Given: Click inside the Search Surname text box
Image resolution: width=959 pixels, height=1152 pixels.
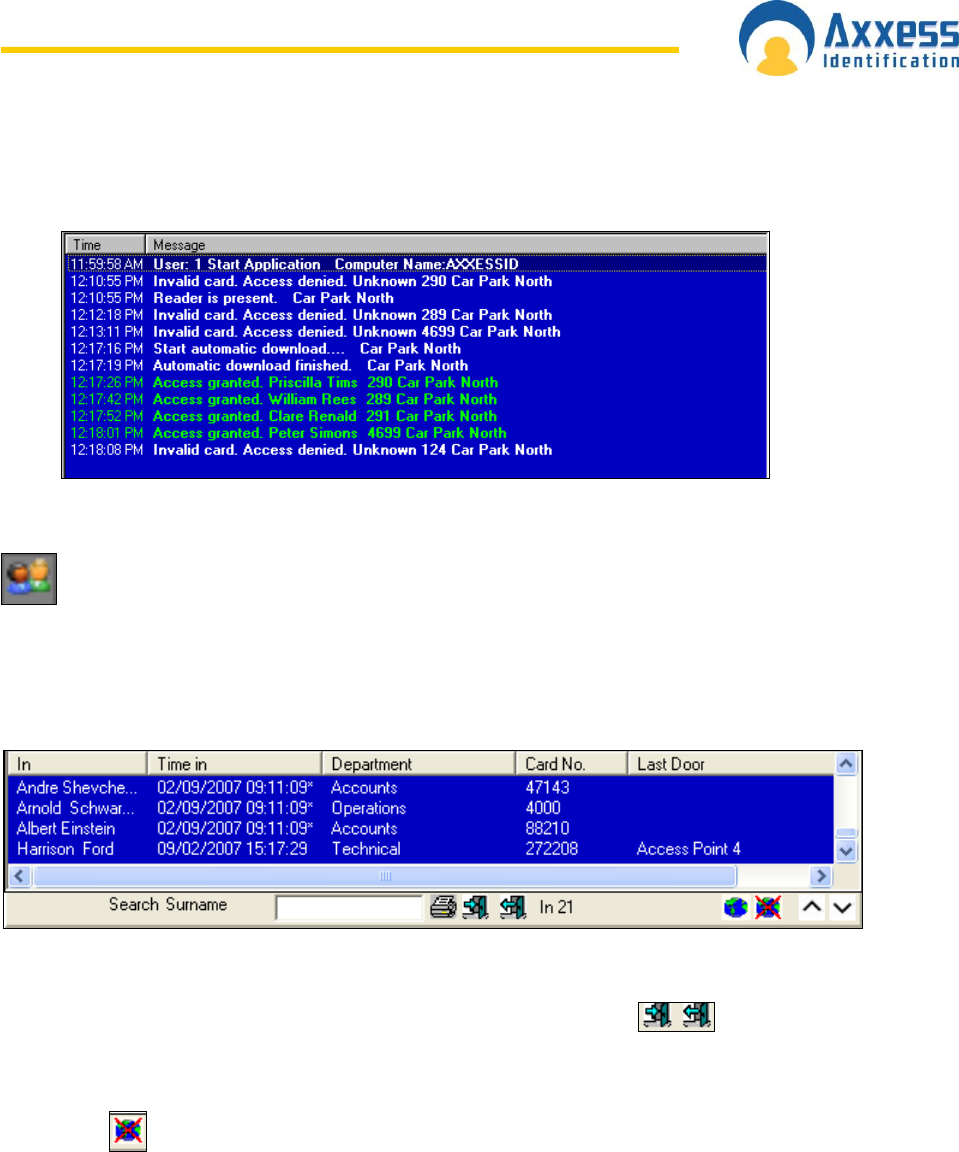Looking at the screenshot, I should click(349, 908).
